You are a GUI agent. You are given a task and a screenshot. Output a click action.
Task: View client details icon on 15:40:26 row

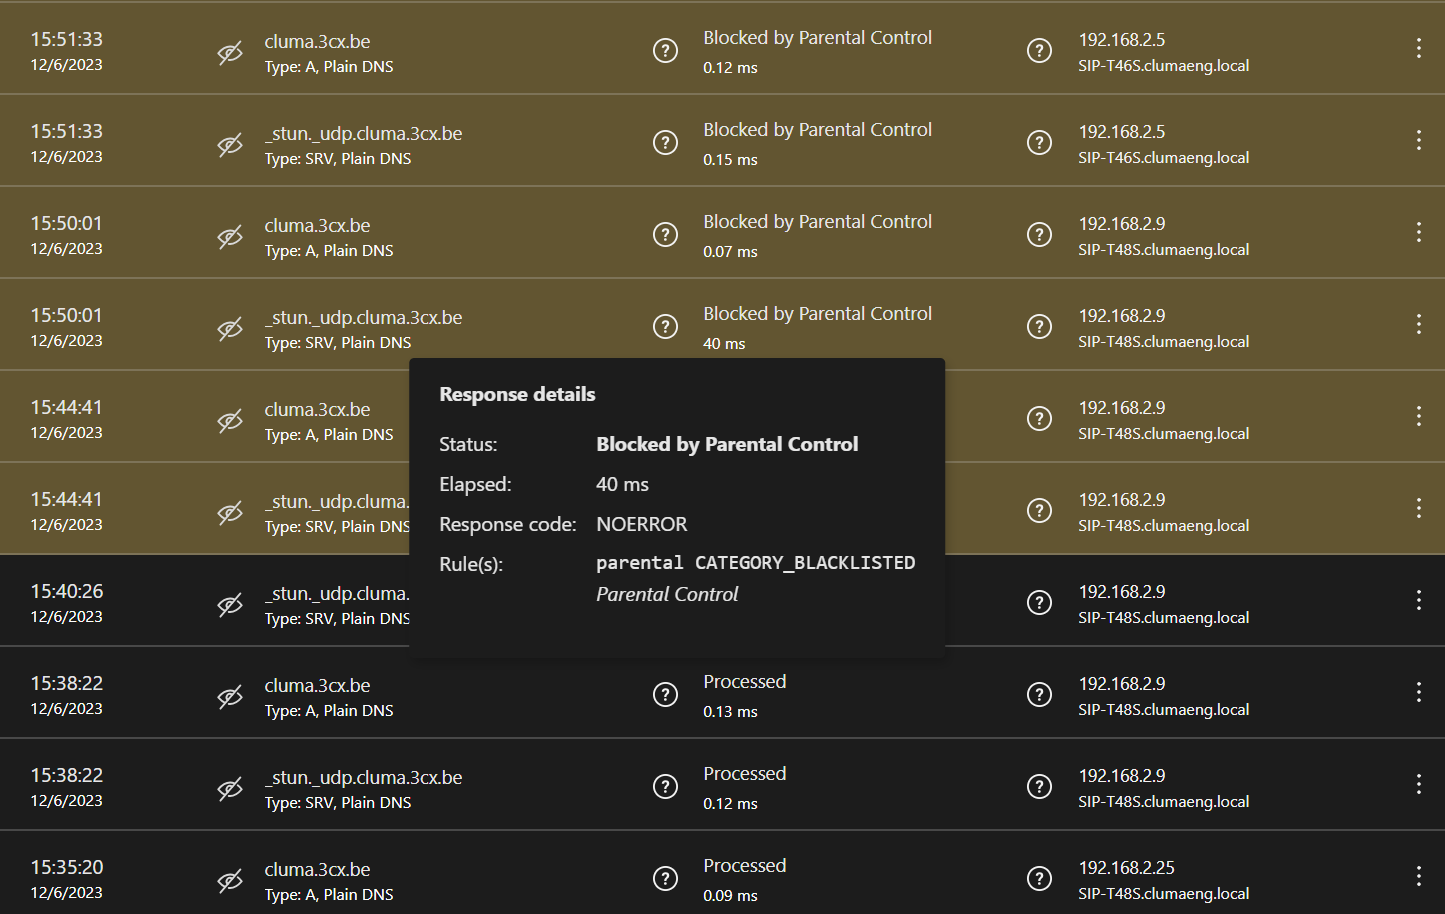(1039, 602)
